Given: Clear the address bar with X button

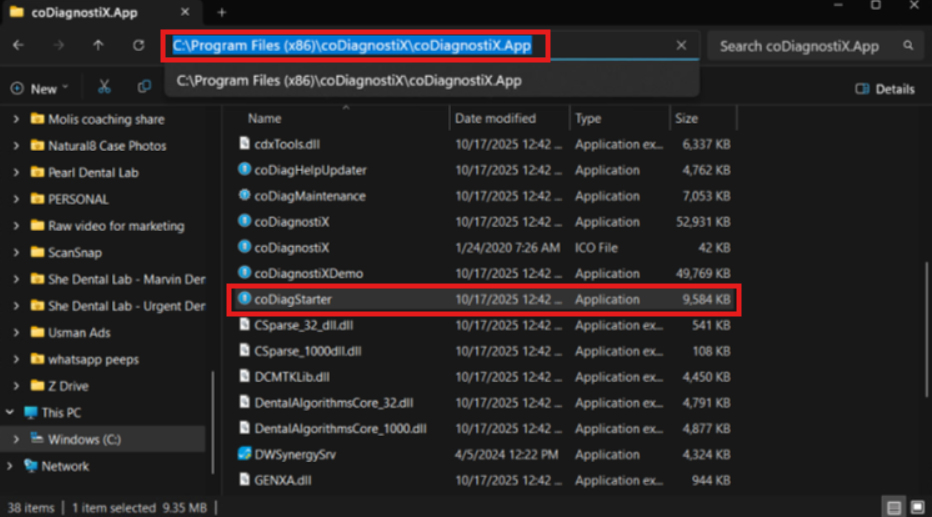Looking at the screenshot, I should coord(681,46).
